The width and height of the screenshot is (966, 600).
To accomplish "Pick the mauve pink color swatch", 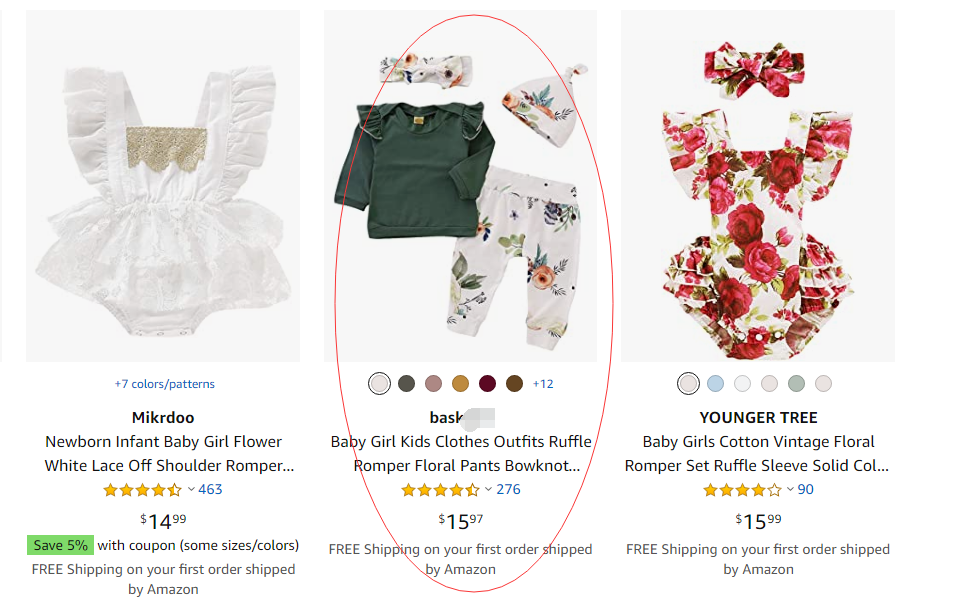I will click(433, 384).
